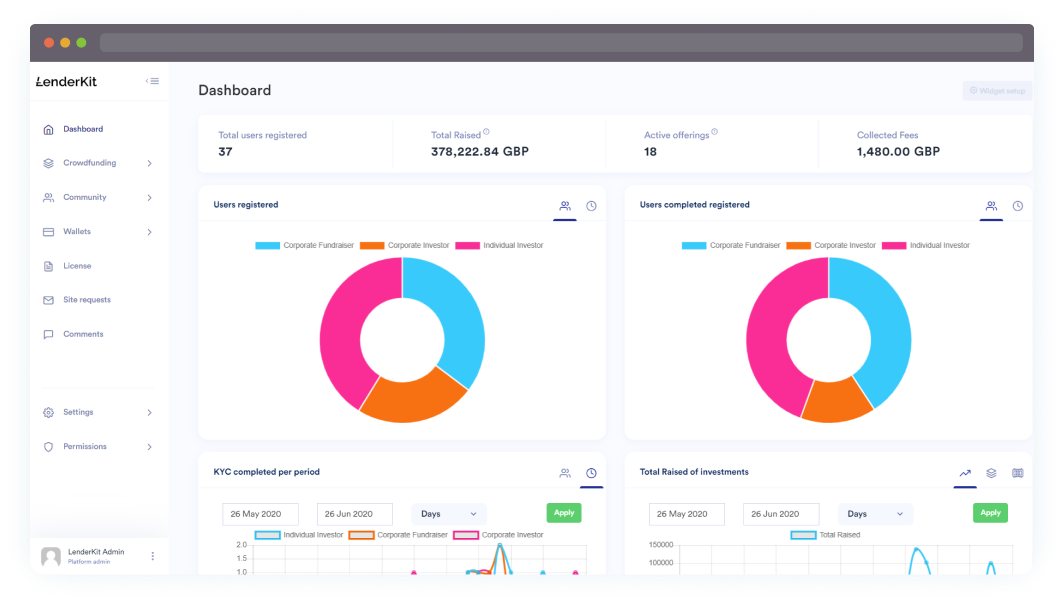Expand the Permissions sidebar section
1064x603 pixels.
(149, 447)
